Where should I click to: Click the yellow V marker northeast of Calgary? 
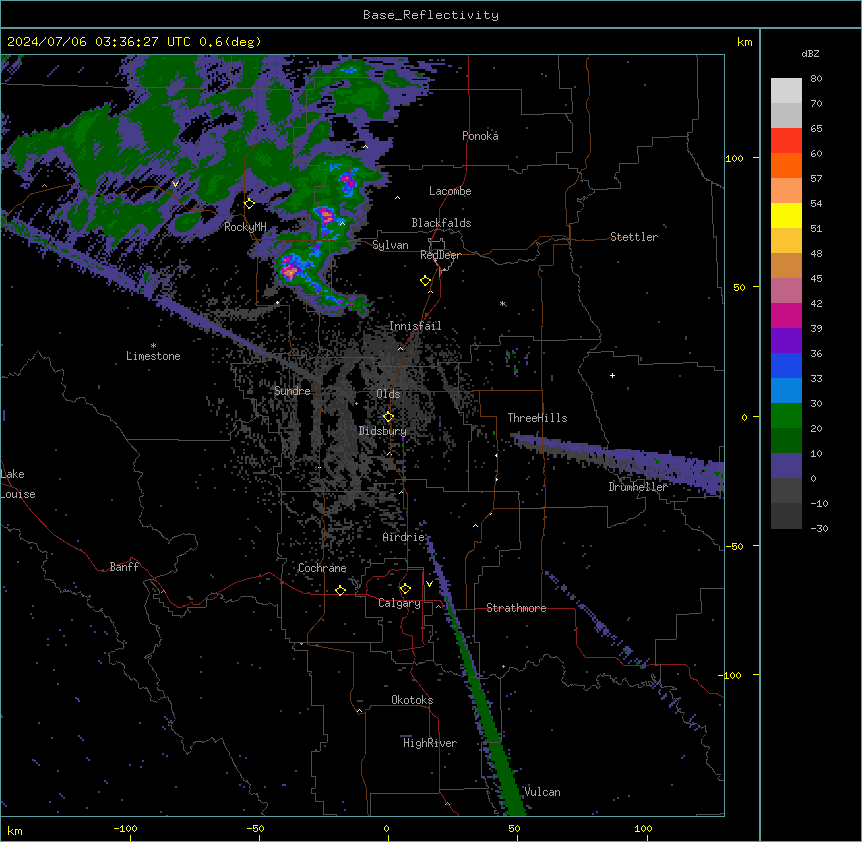click(429, 584)
